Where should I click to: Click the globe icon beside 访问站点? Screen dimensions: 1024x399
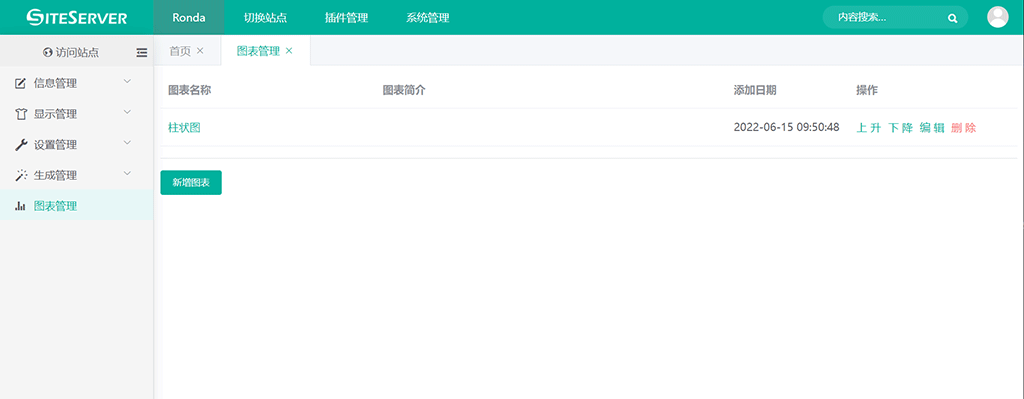(47, 52)
